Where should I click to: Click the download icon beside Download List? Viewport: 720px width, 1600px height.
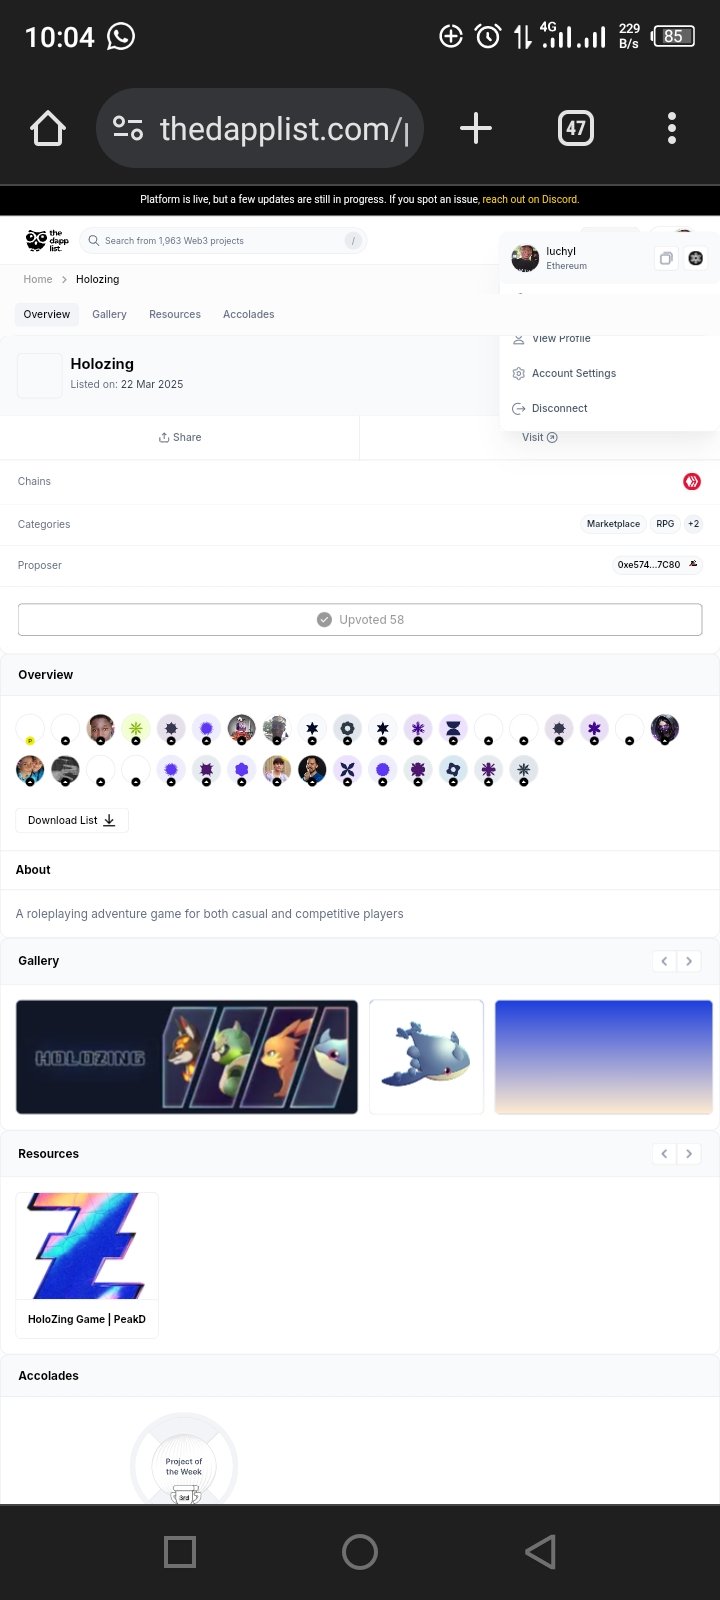(110, 820)
